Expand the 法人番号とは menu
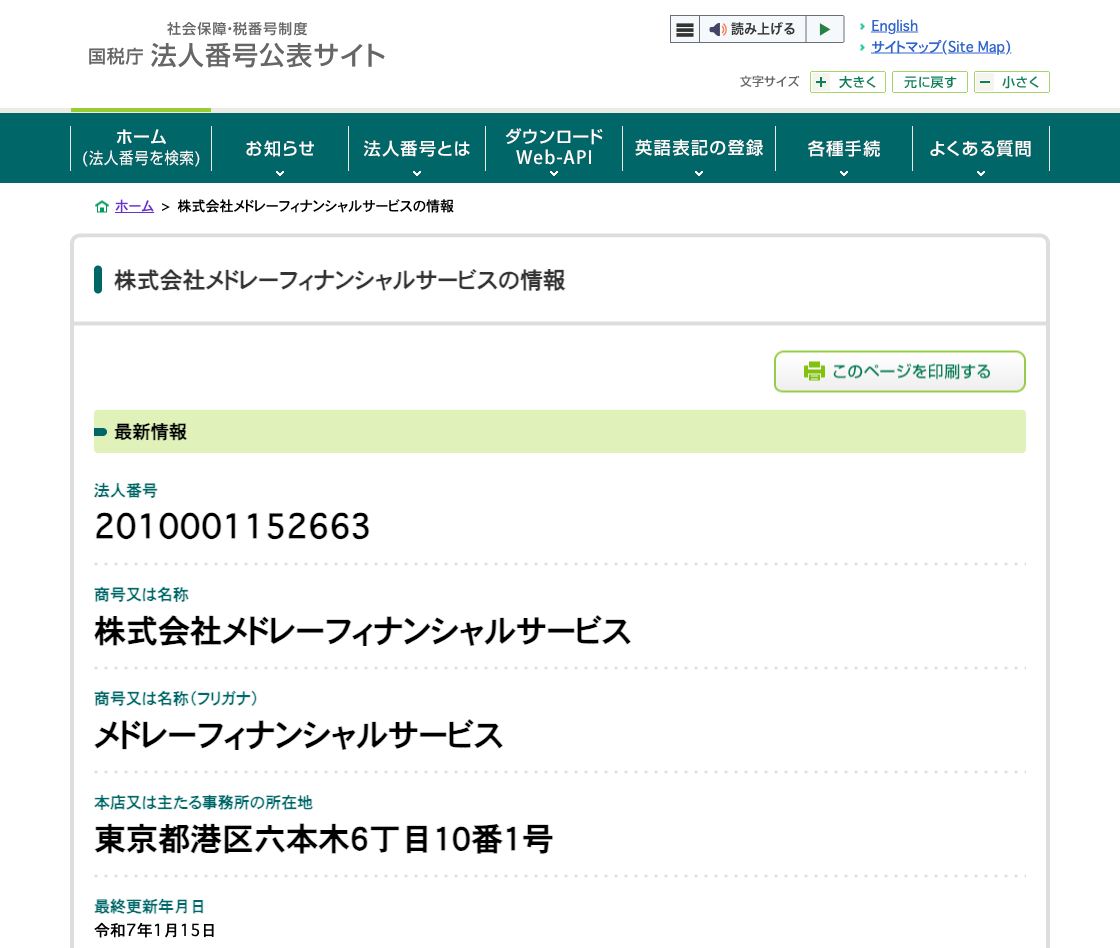This screenshot has width=1120, height=948. click(x=416, y=148)
